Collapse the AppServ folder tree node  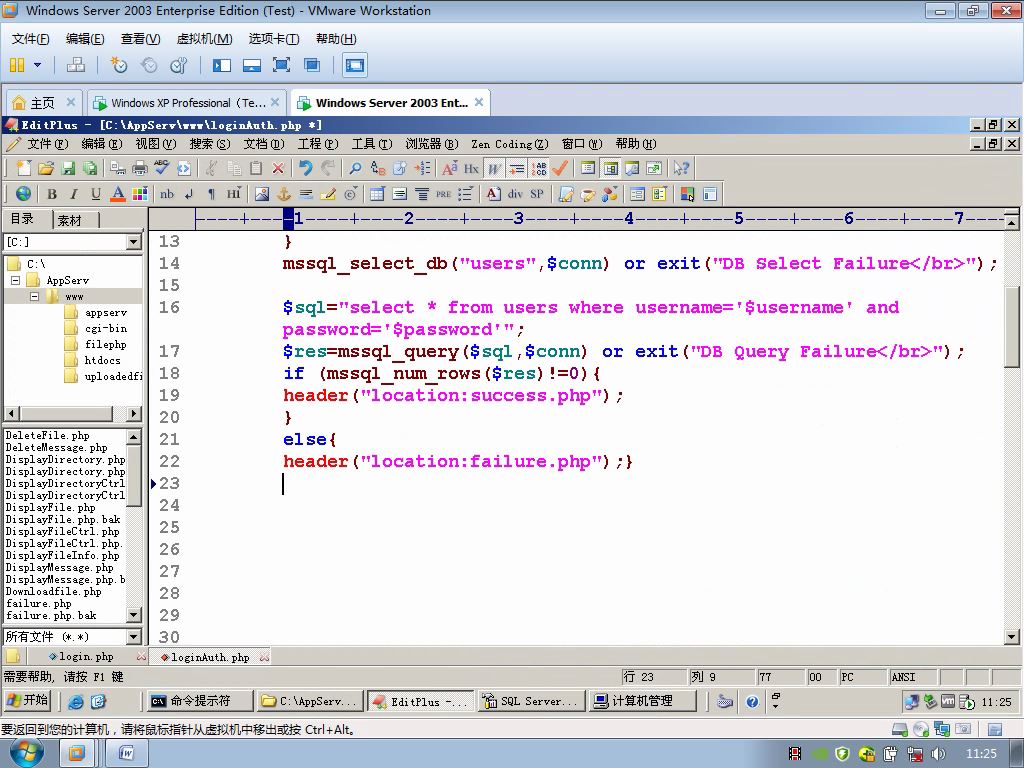(16, 280)
